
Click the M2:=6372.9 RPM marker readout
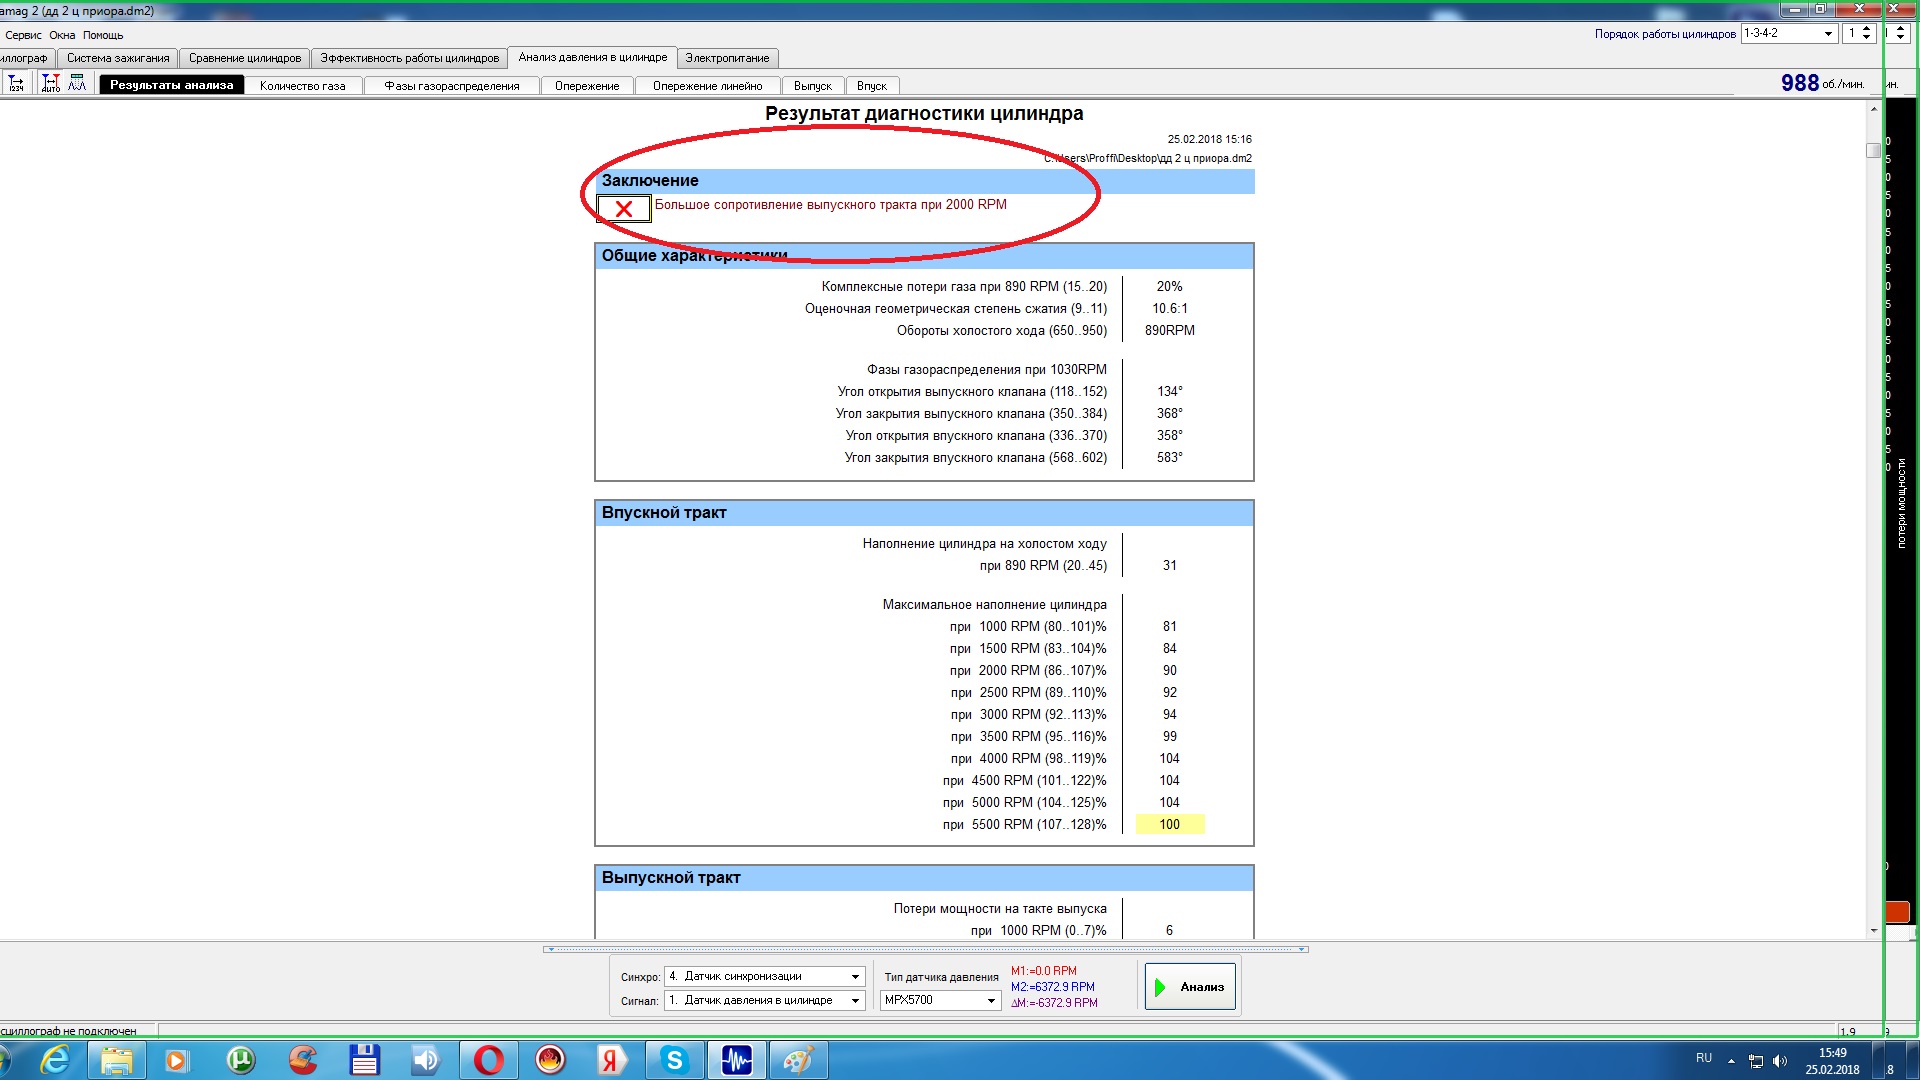point(1053,987)
